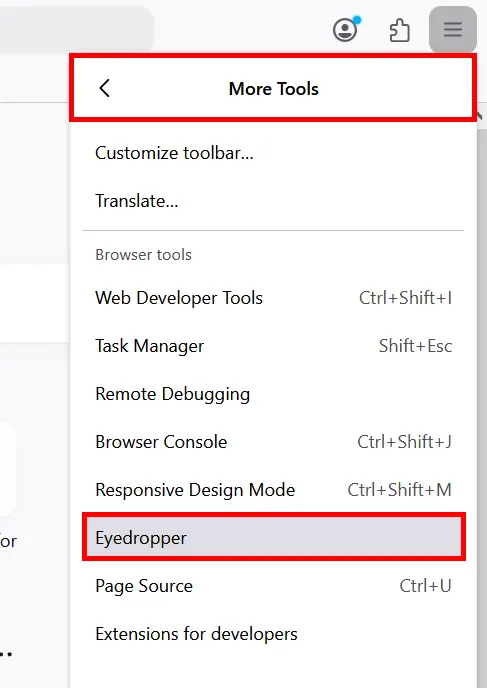This screenshot has width=487, height=688.
Task: Click the Browser tools section heading
Action: (x=143, y=254)
